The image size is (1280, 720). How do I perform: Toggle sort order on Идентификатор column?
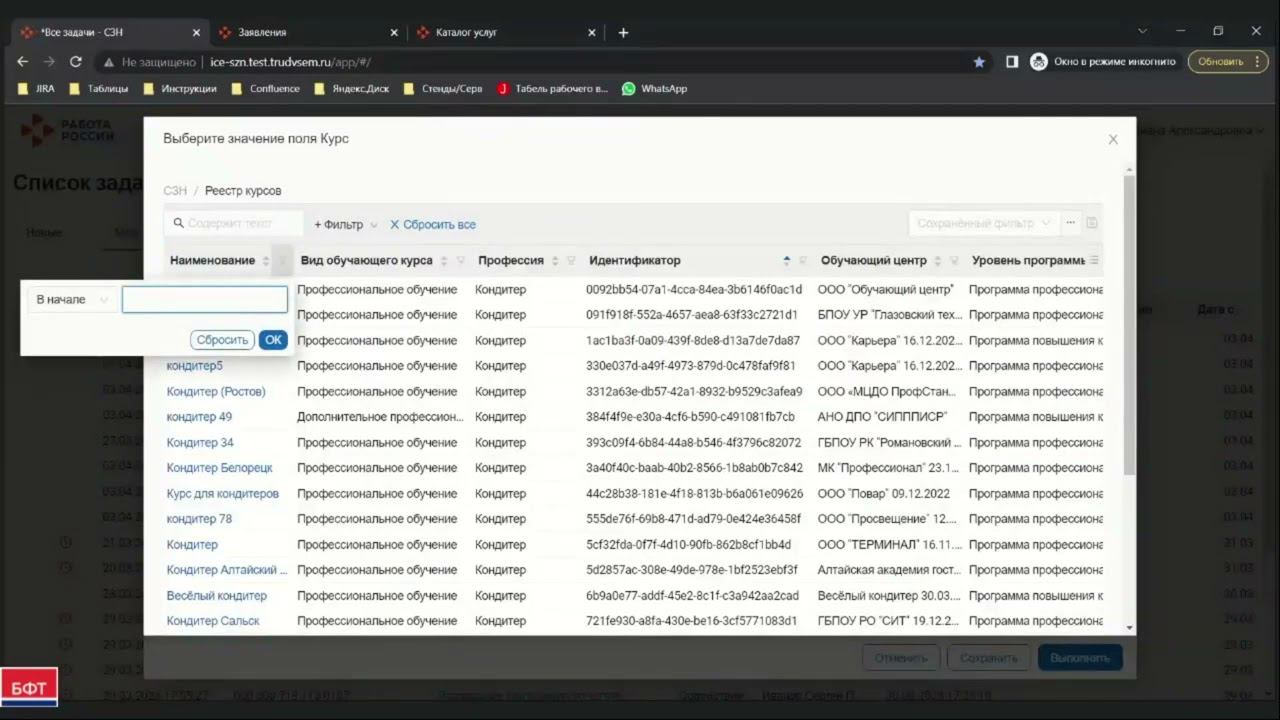786,261
